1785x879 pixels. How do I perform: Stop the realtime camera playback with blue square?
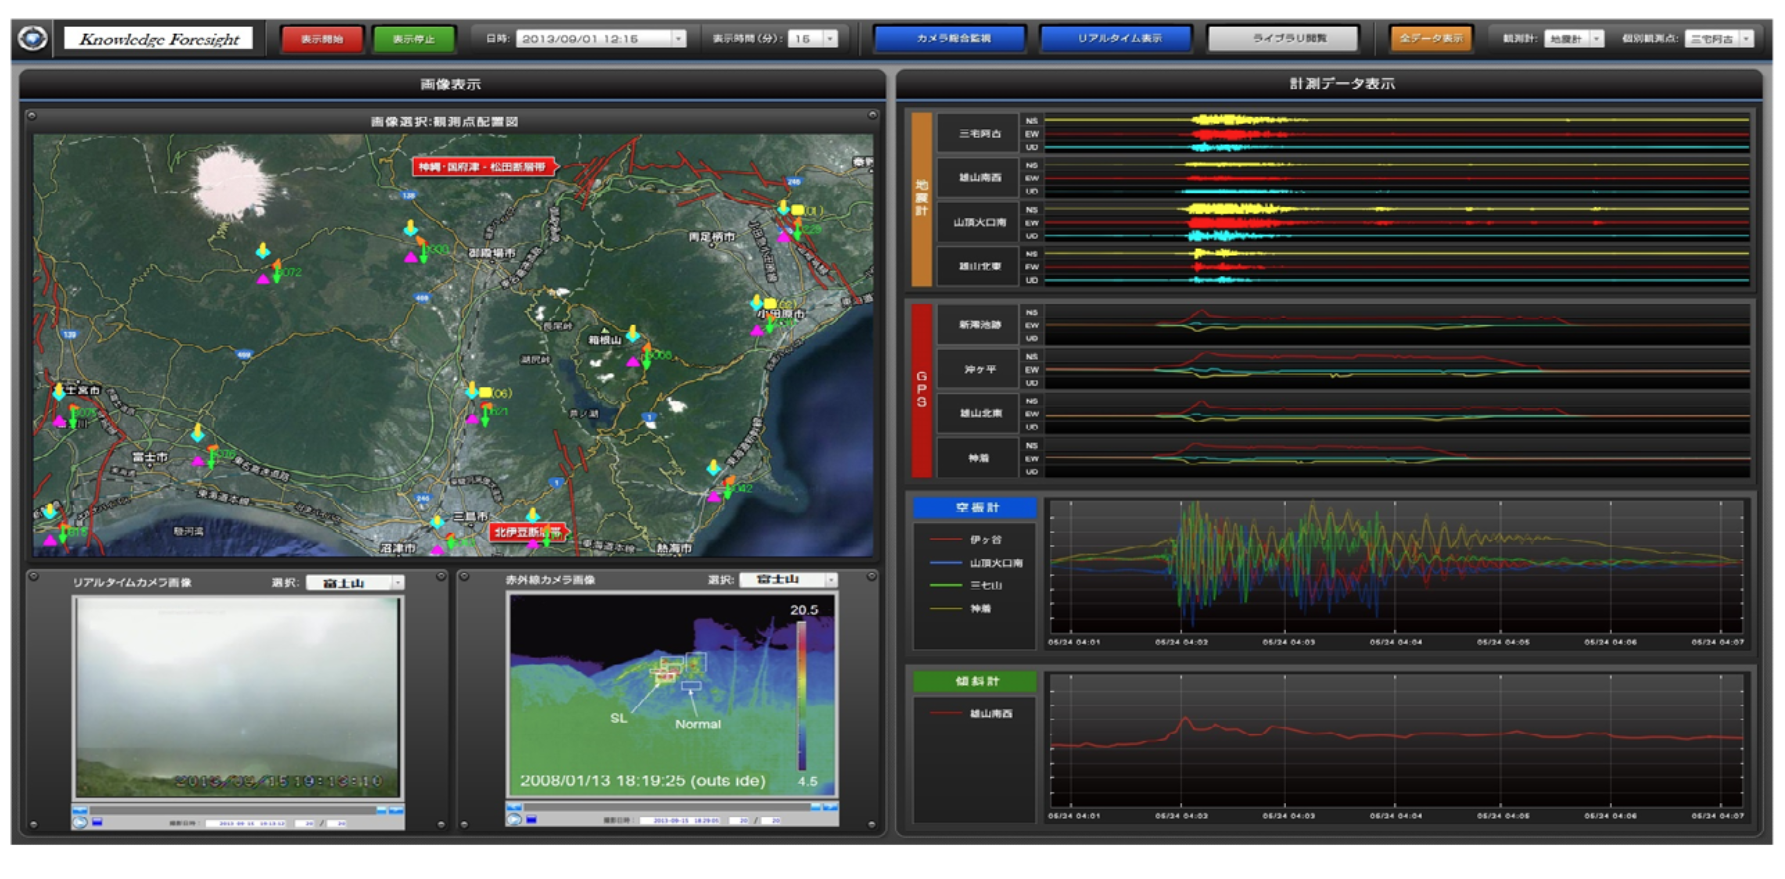pos(98,822)
